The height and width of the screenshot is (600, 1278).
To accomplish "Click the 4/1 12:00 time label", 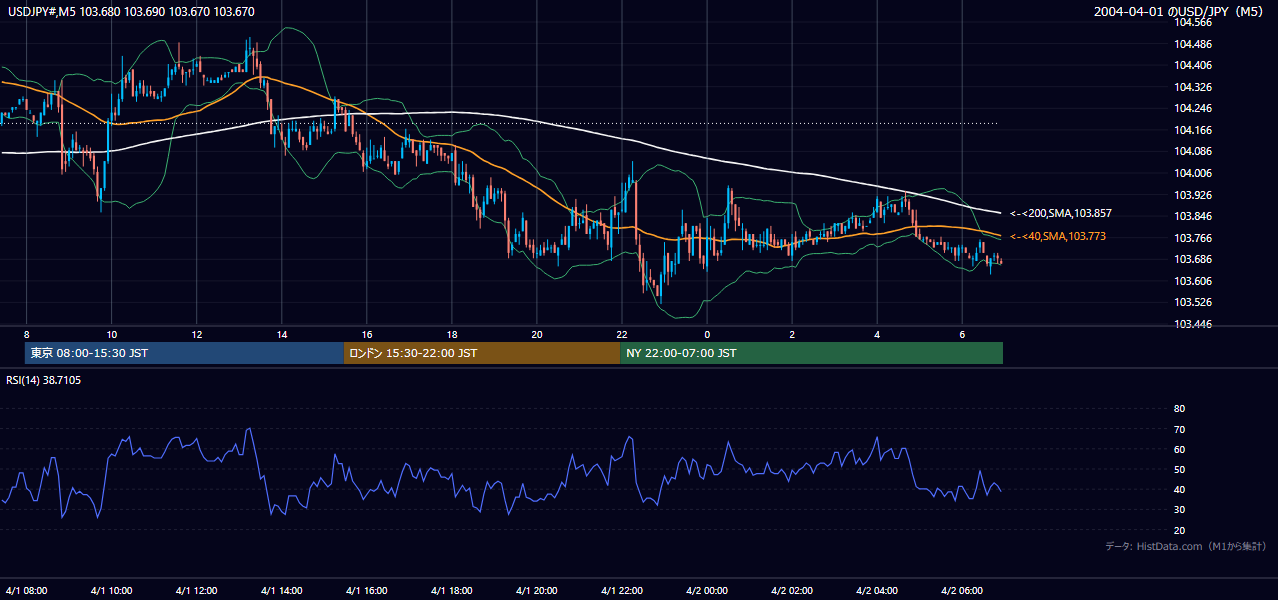I will 197,591.
